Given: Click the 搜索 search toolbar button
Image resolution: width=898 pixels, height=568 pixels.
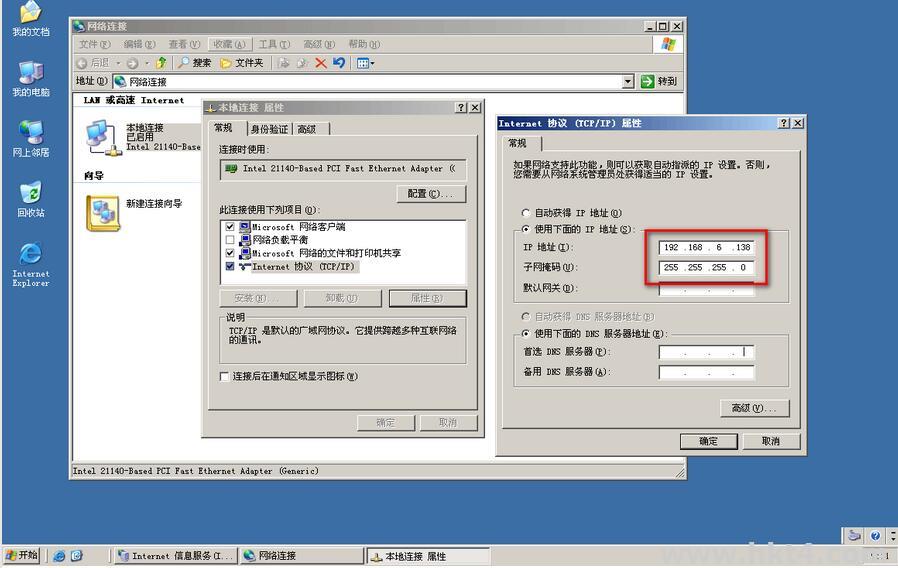Looking at the screenshot, I should [195, 63].
